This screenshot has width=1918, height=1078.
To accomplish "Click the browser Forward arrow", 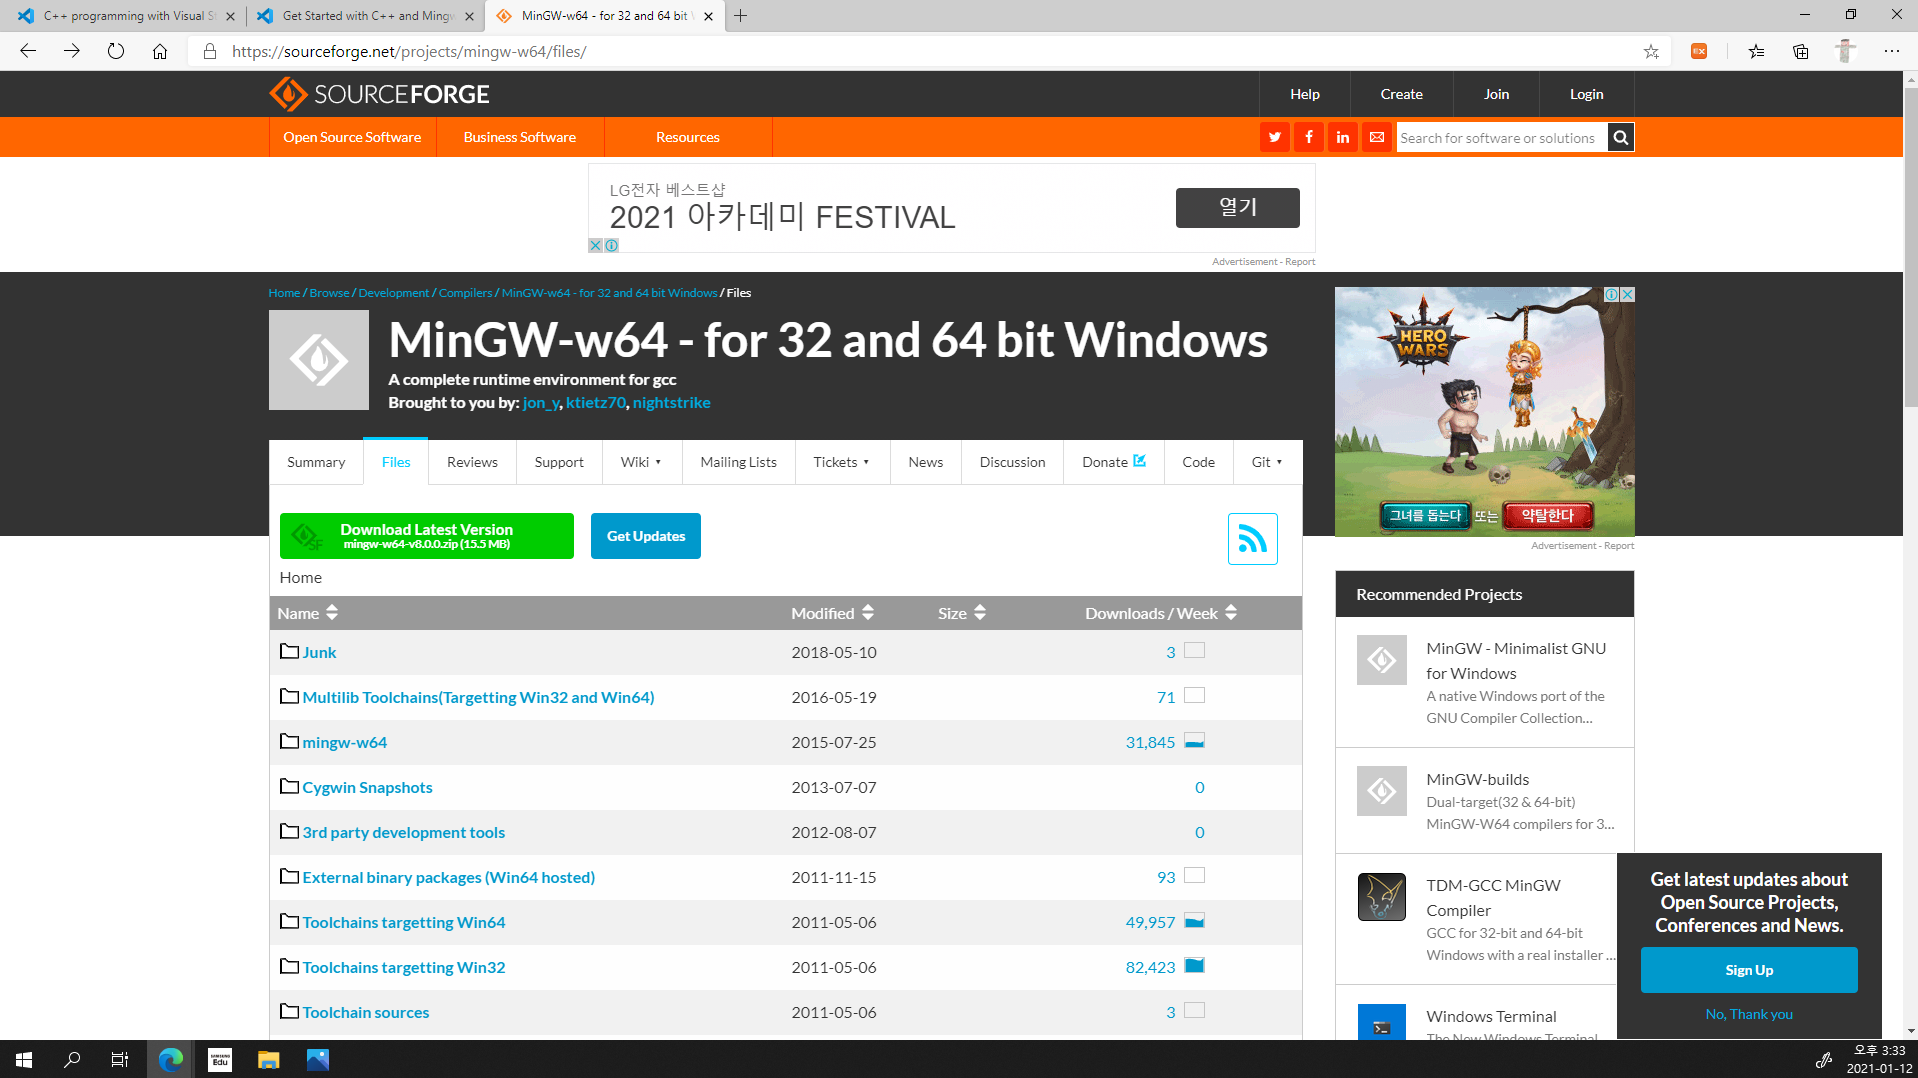I will pos(72,51).
